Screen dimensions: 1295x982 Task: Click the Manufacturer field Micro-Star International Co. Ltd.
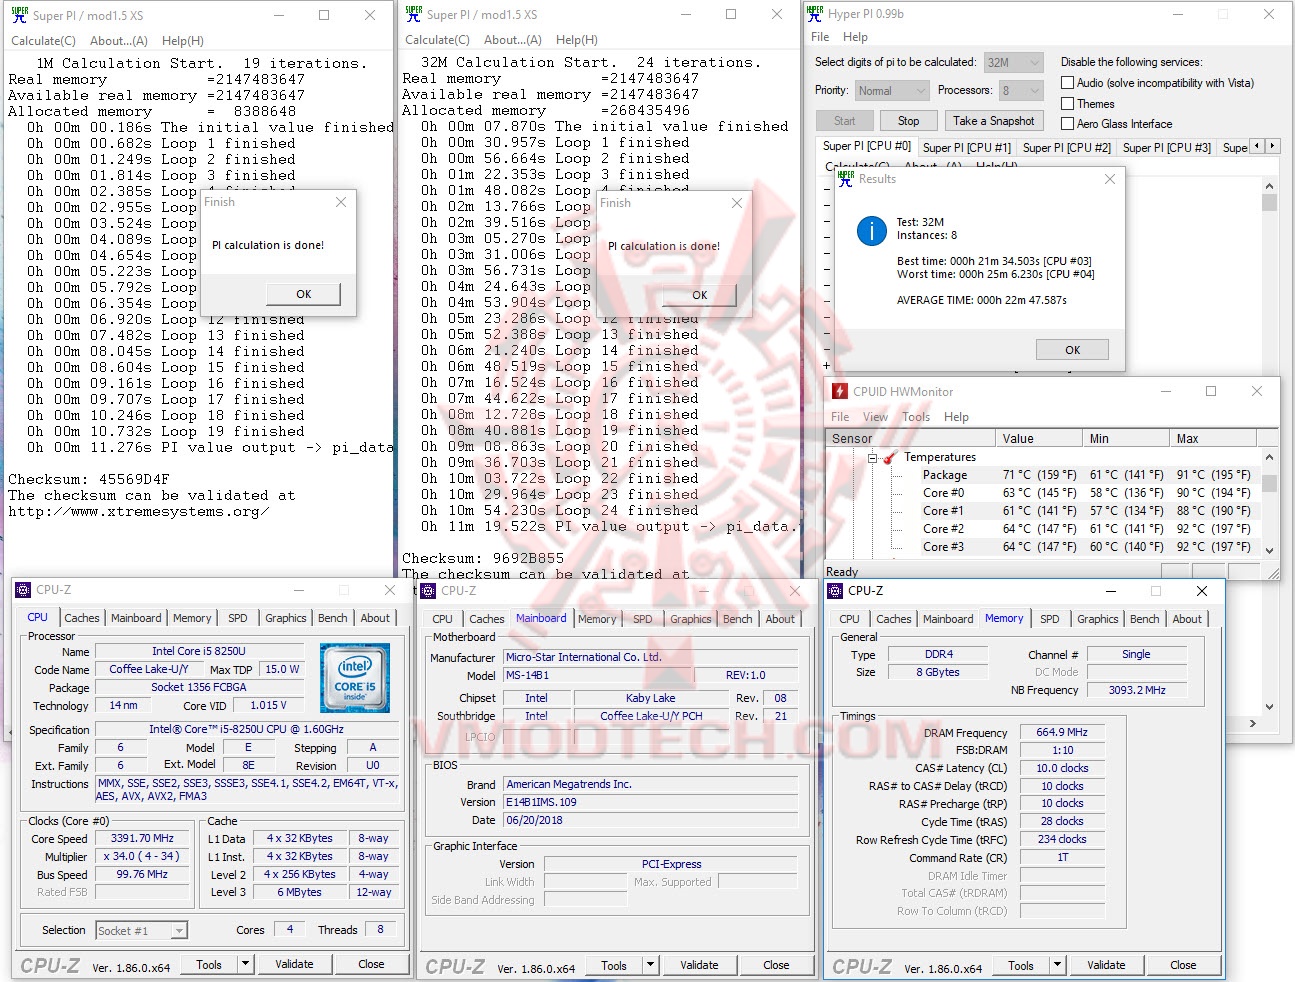[x=651, y=657]
